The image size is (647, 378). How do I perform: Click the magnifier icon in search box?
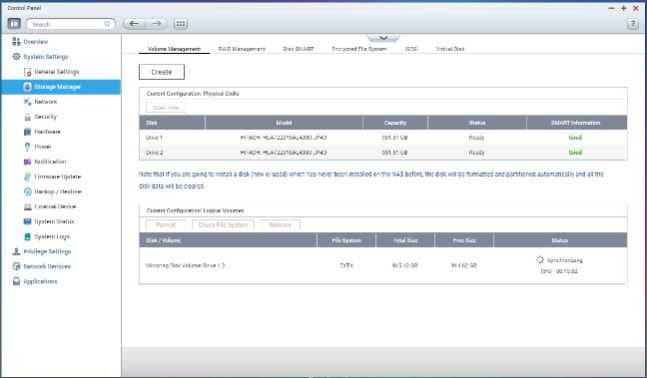[x=107, y=24]
